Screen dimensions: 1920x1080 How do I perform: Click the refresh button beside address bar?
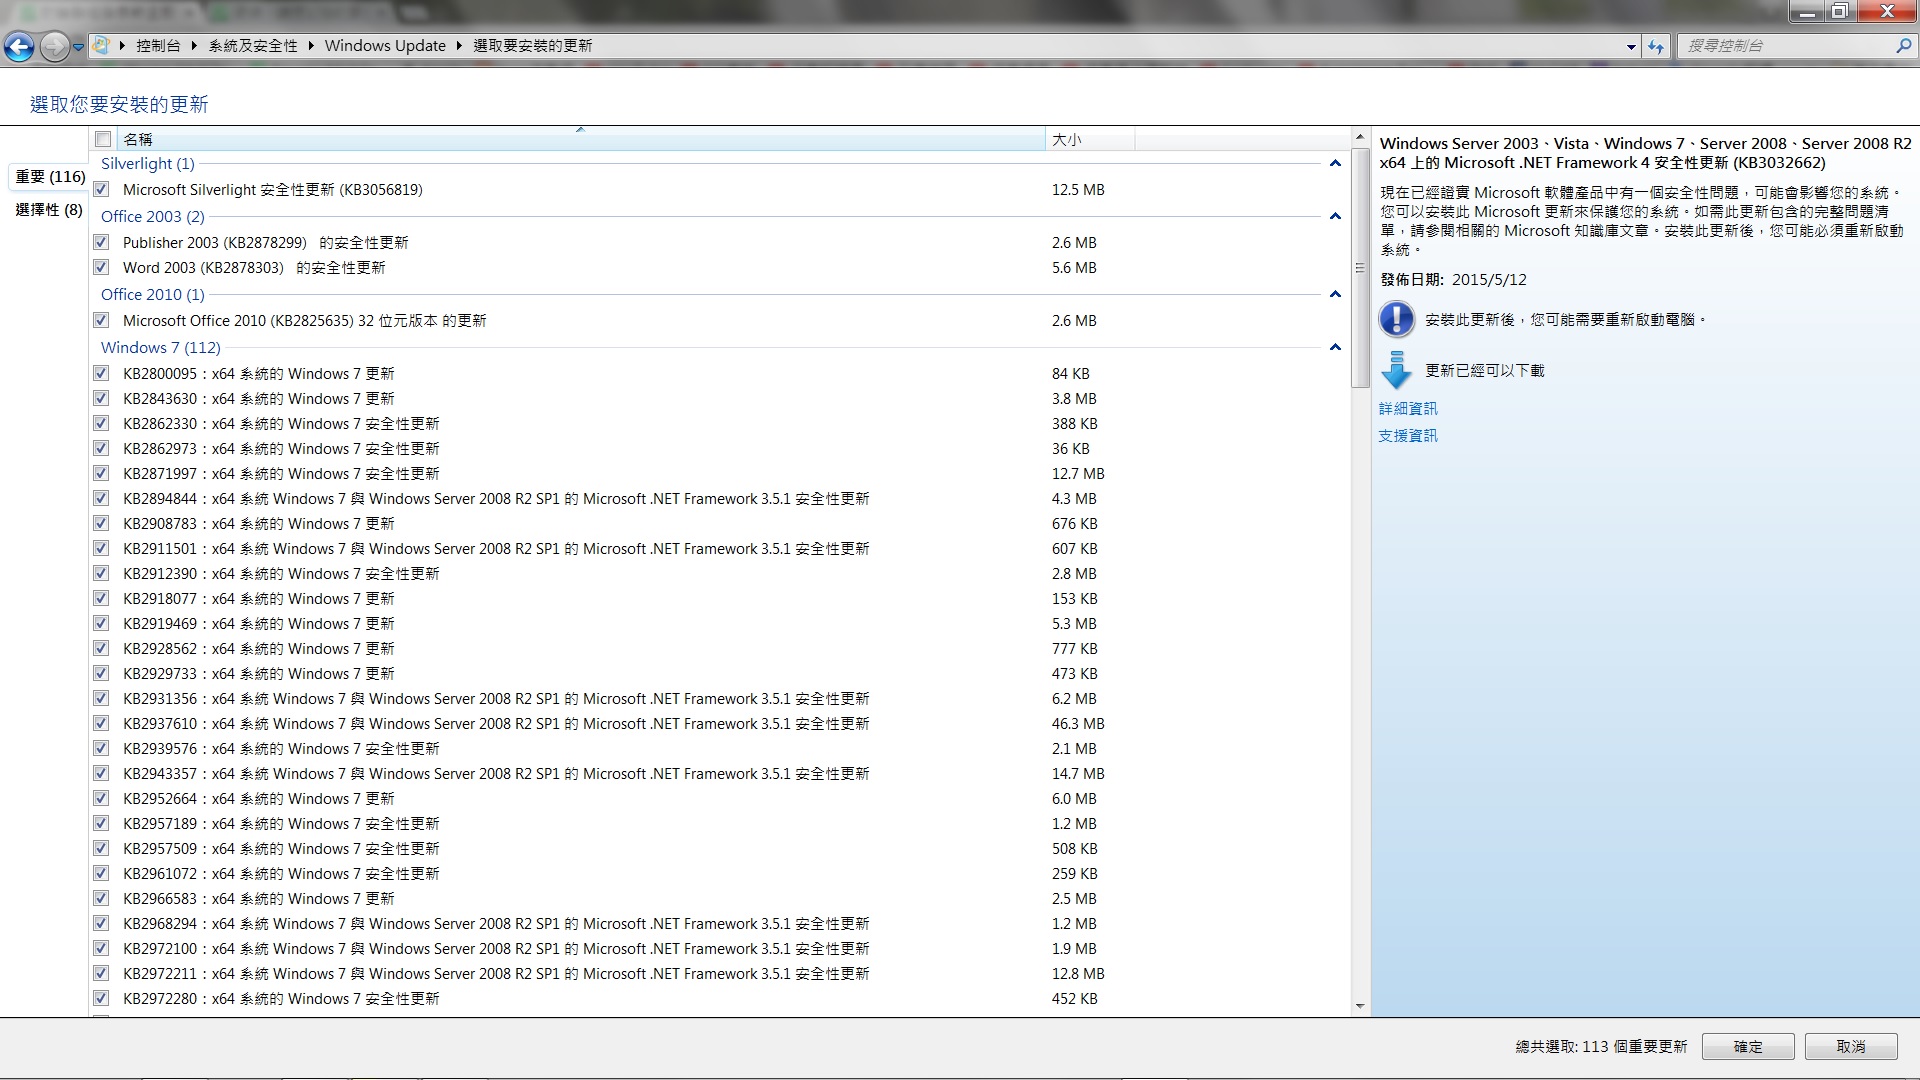tap(1656, 46)
